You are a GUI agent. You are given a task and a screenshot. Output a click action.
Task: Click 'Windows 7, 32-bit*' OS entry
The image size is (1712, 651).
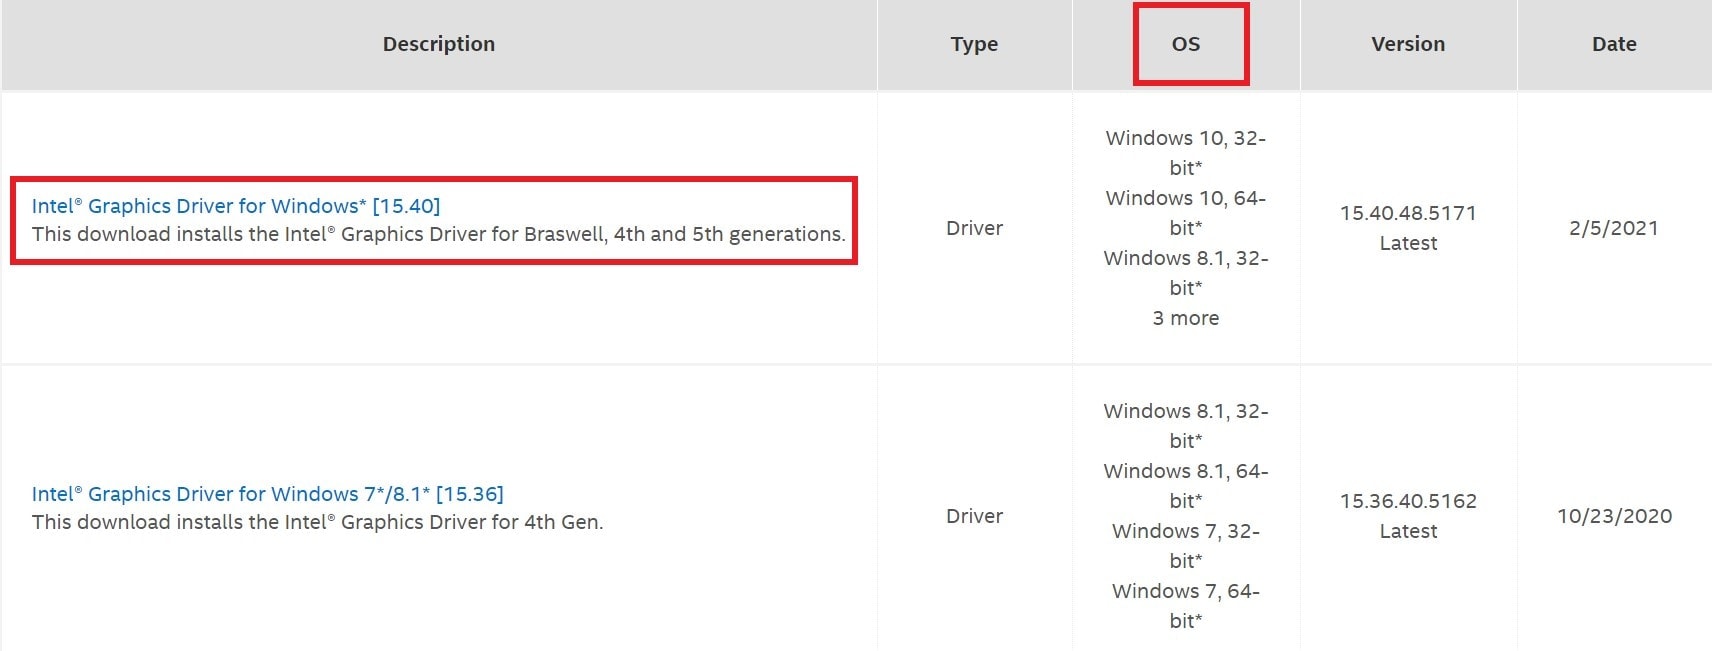coord(1186,546)
